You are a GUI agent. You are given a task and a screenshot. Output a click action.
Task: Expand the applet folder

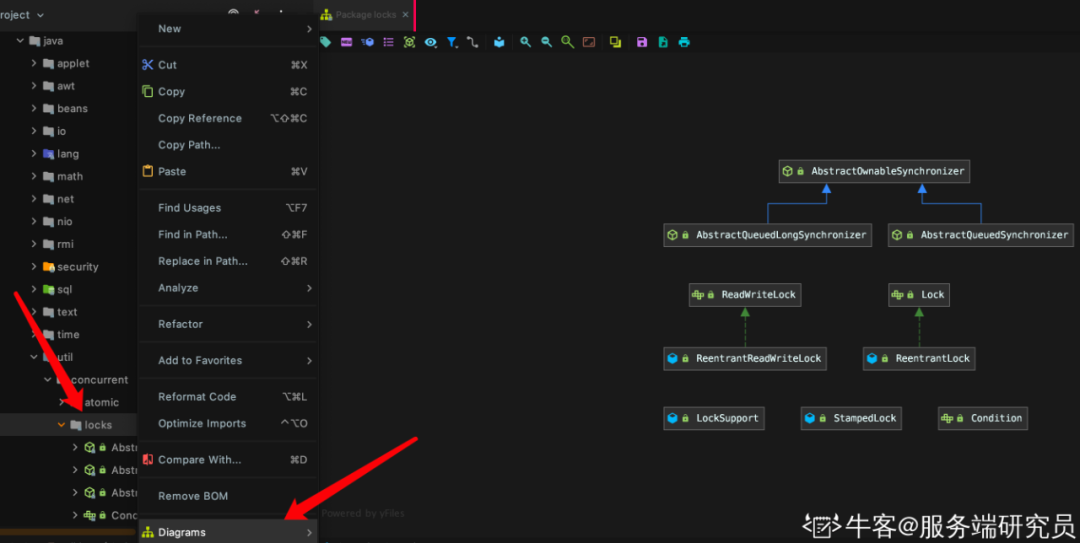pos(34,63)
